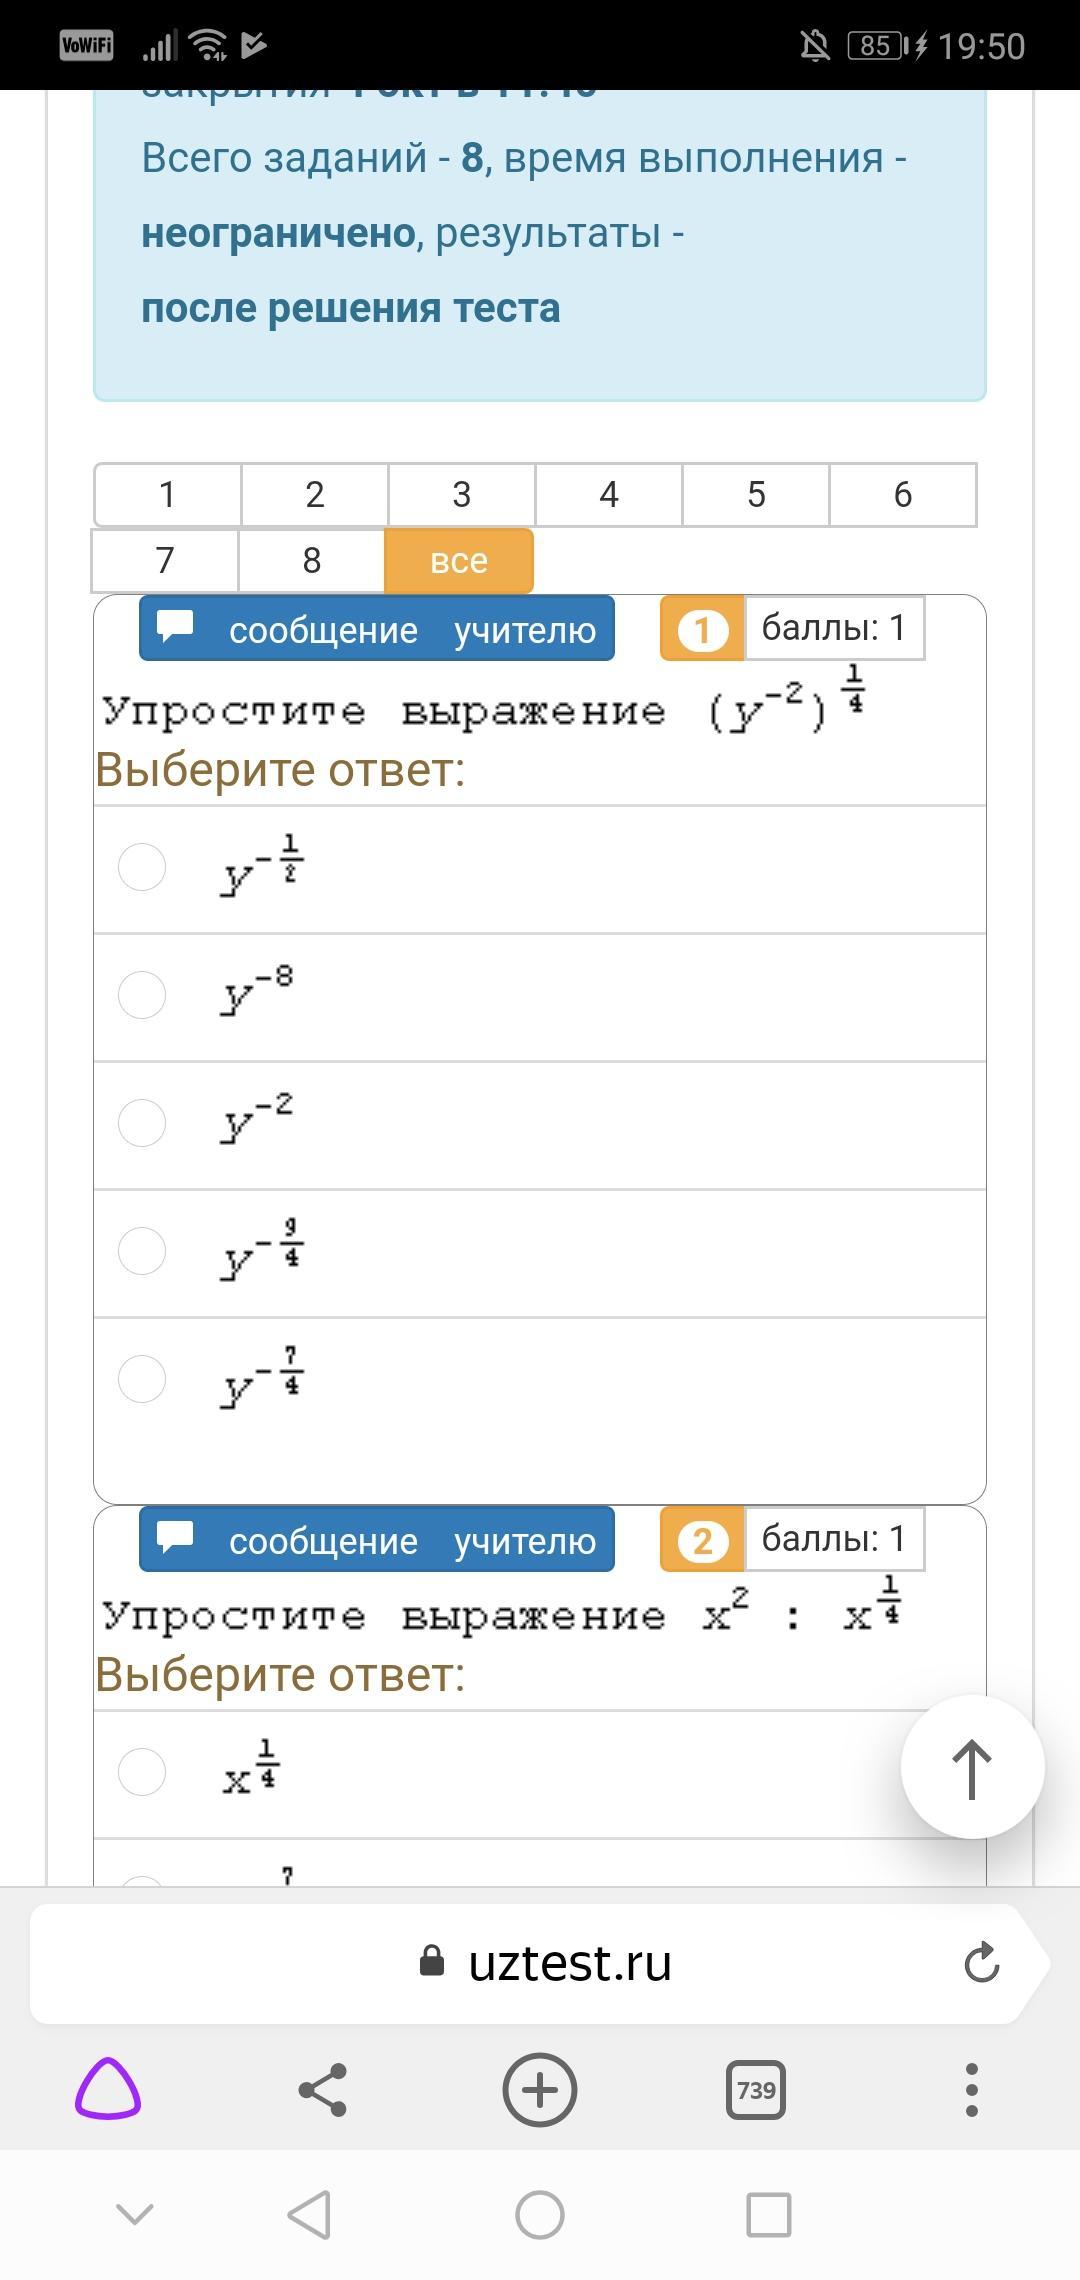Choose x to the 1/4 answer in question 2
The image size is (1080, 2280).
point(142,1772)
